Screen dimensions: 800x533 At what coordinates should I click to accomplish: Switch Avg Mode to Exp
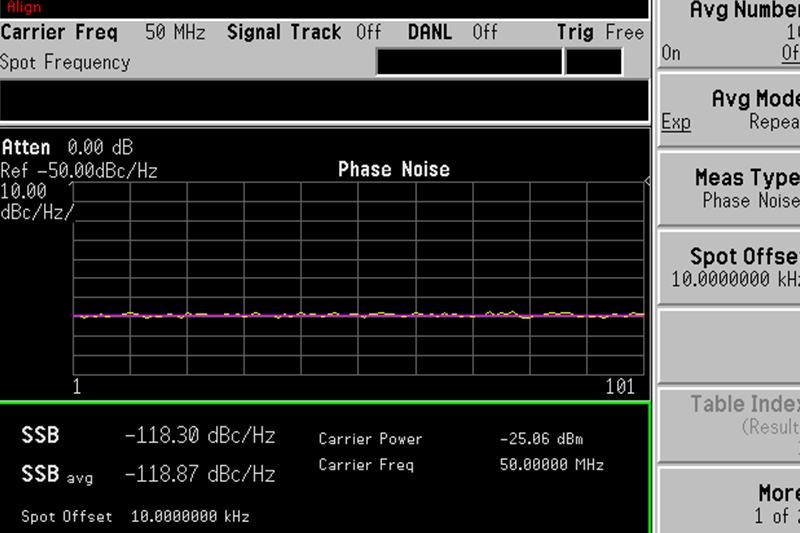point(676,122)
